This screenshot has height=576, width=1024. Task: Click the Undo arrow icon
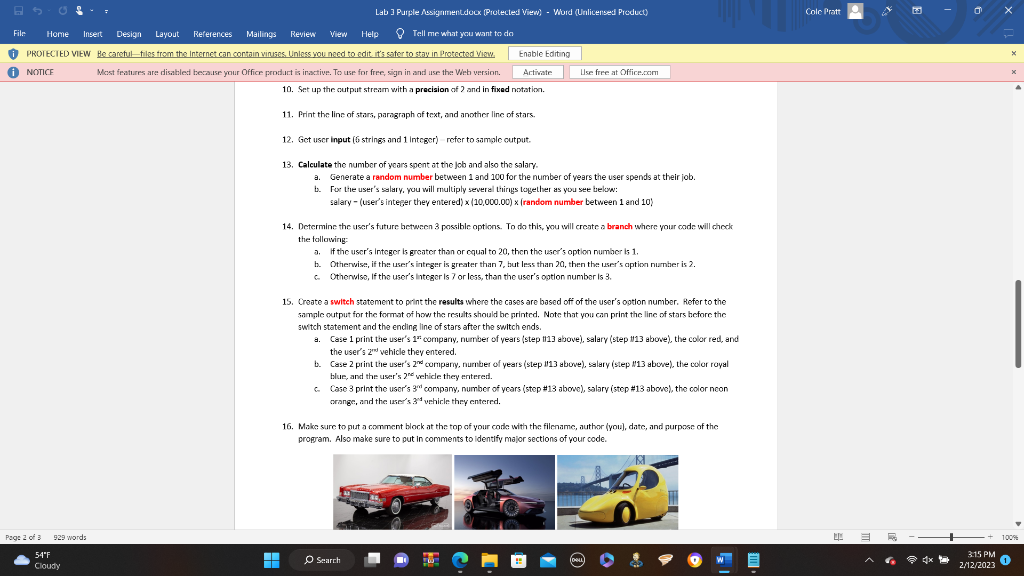point(37,11)
